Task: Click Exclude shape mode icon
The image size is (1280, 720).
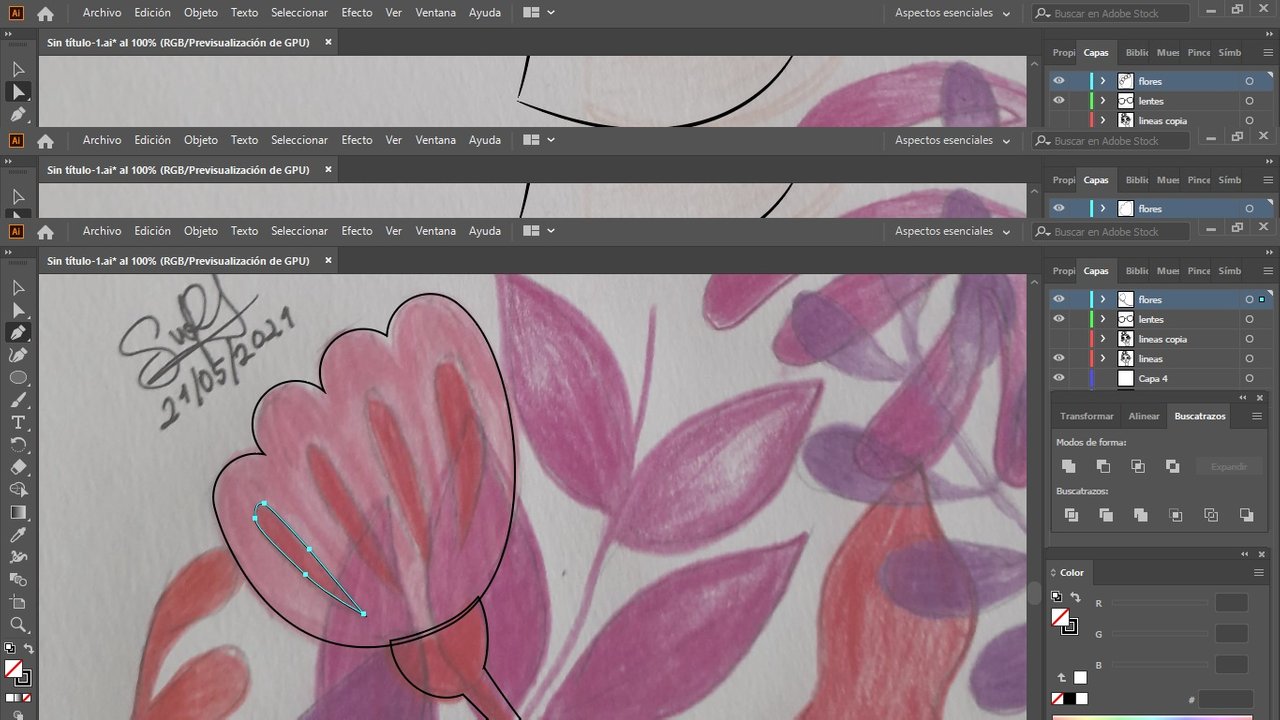Action: tap(1173, 466)
